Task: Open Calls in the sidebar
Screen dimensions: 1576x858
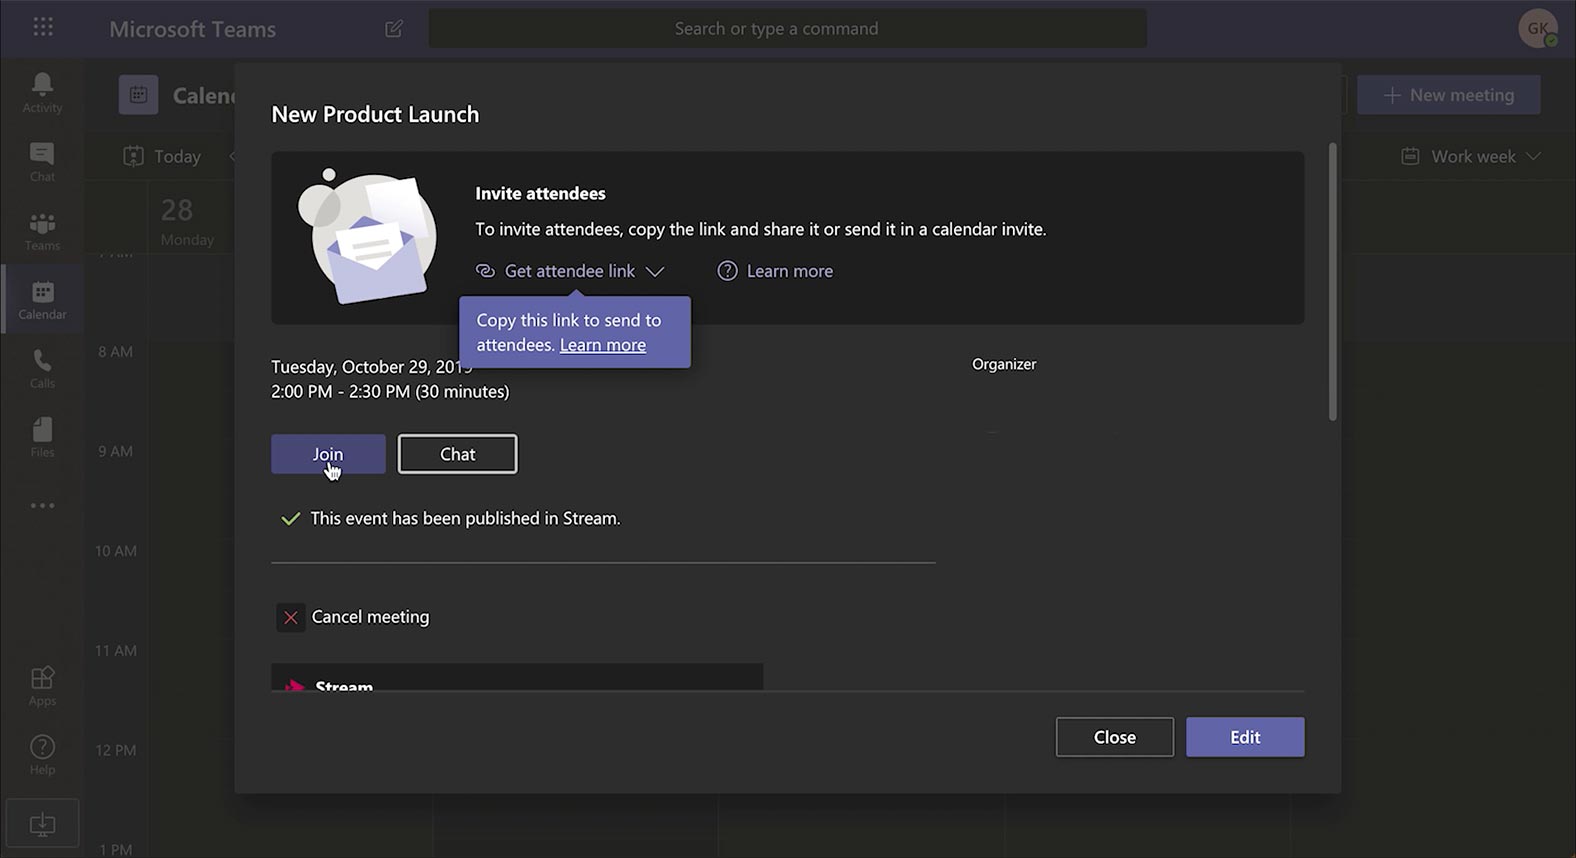Action: [42, 369]
